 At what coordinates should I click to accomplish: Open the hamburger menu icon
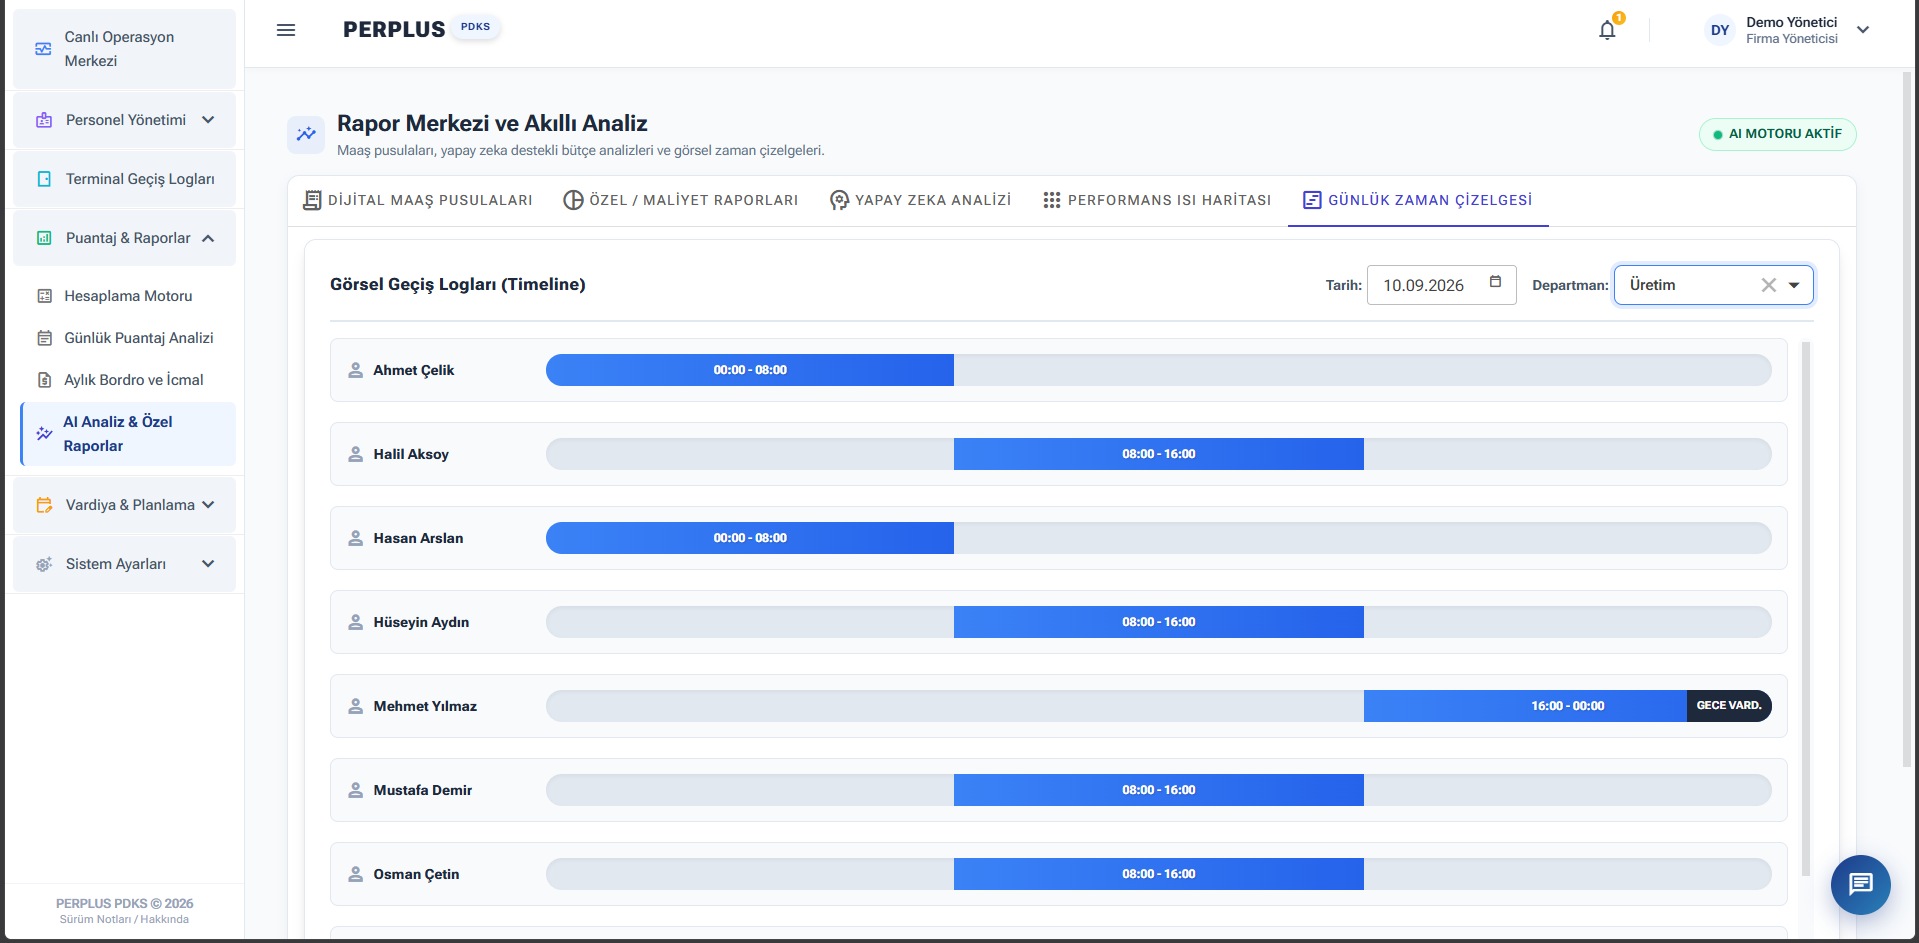(286, 30)
